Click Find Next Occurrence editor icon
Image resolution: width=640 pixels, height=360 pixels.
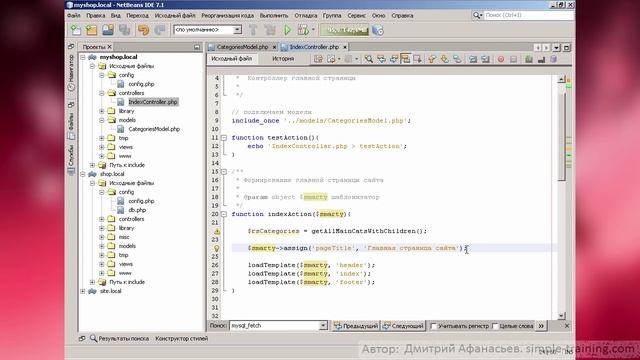pos(393,59)
